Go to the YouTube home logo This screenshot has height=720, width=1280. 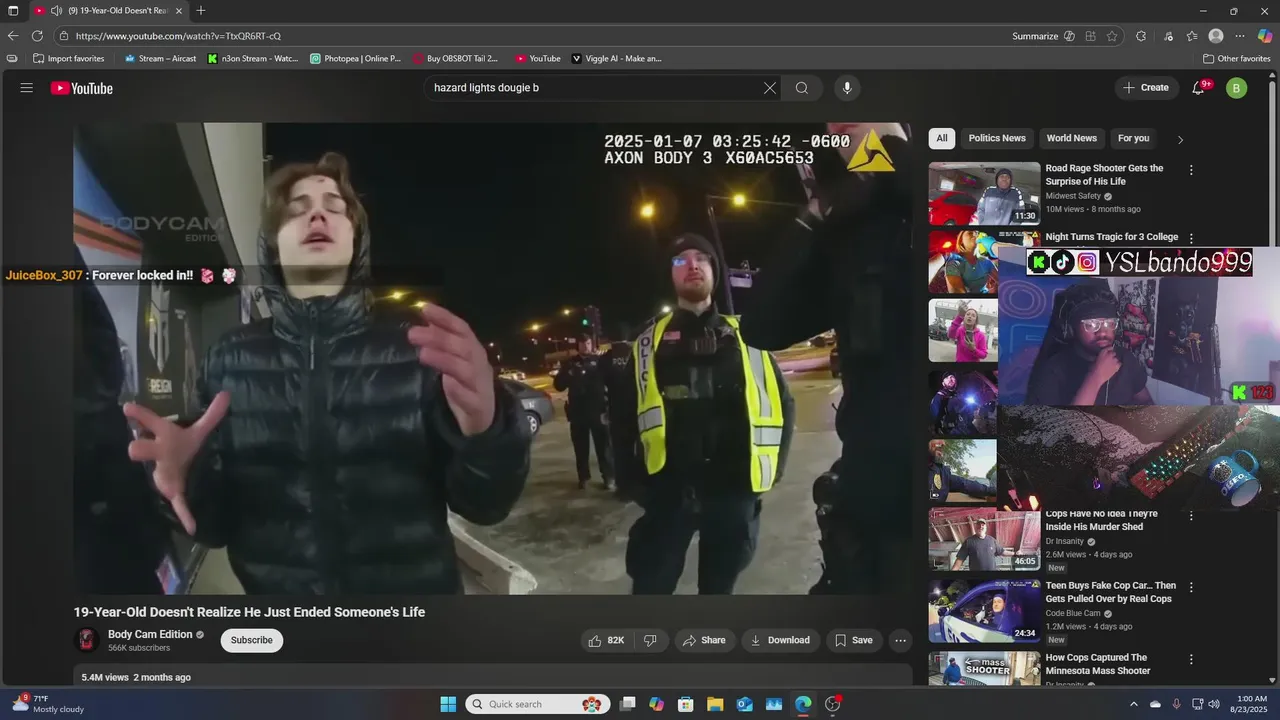82,88
